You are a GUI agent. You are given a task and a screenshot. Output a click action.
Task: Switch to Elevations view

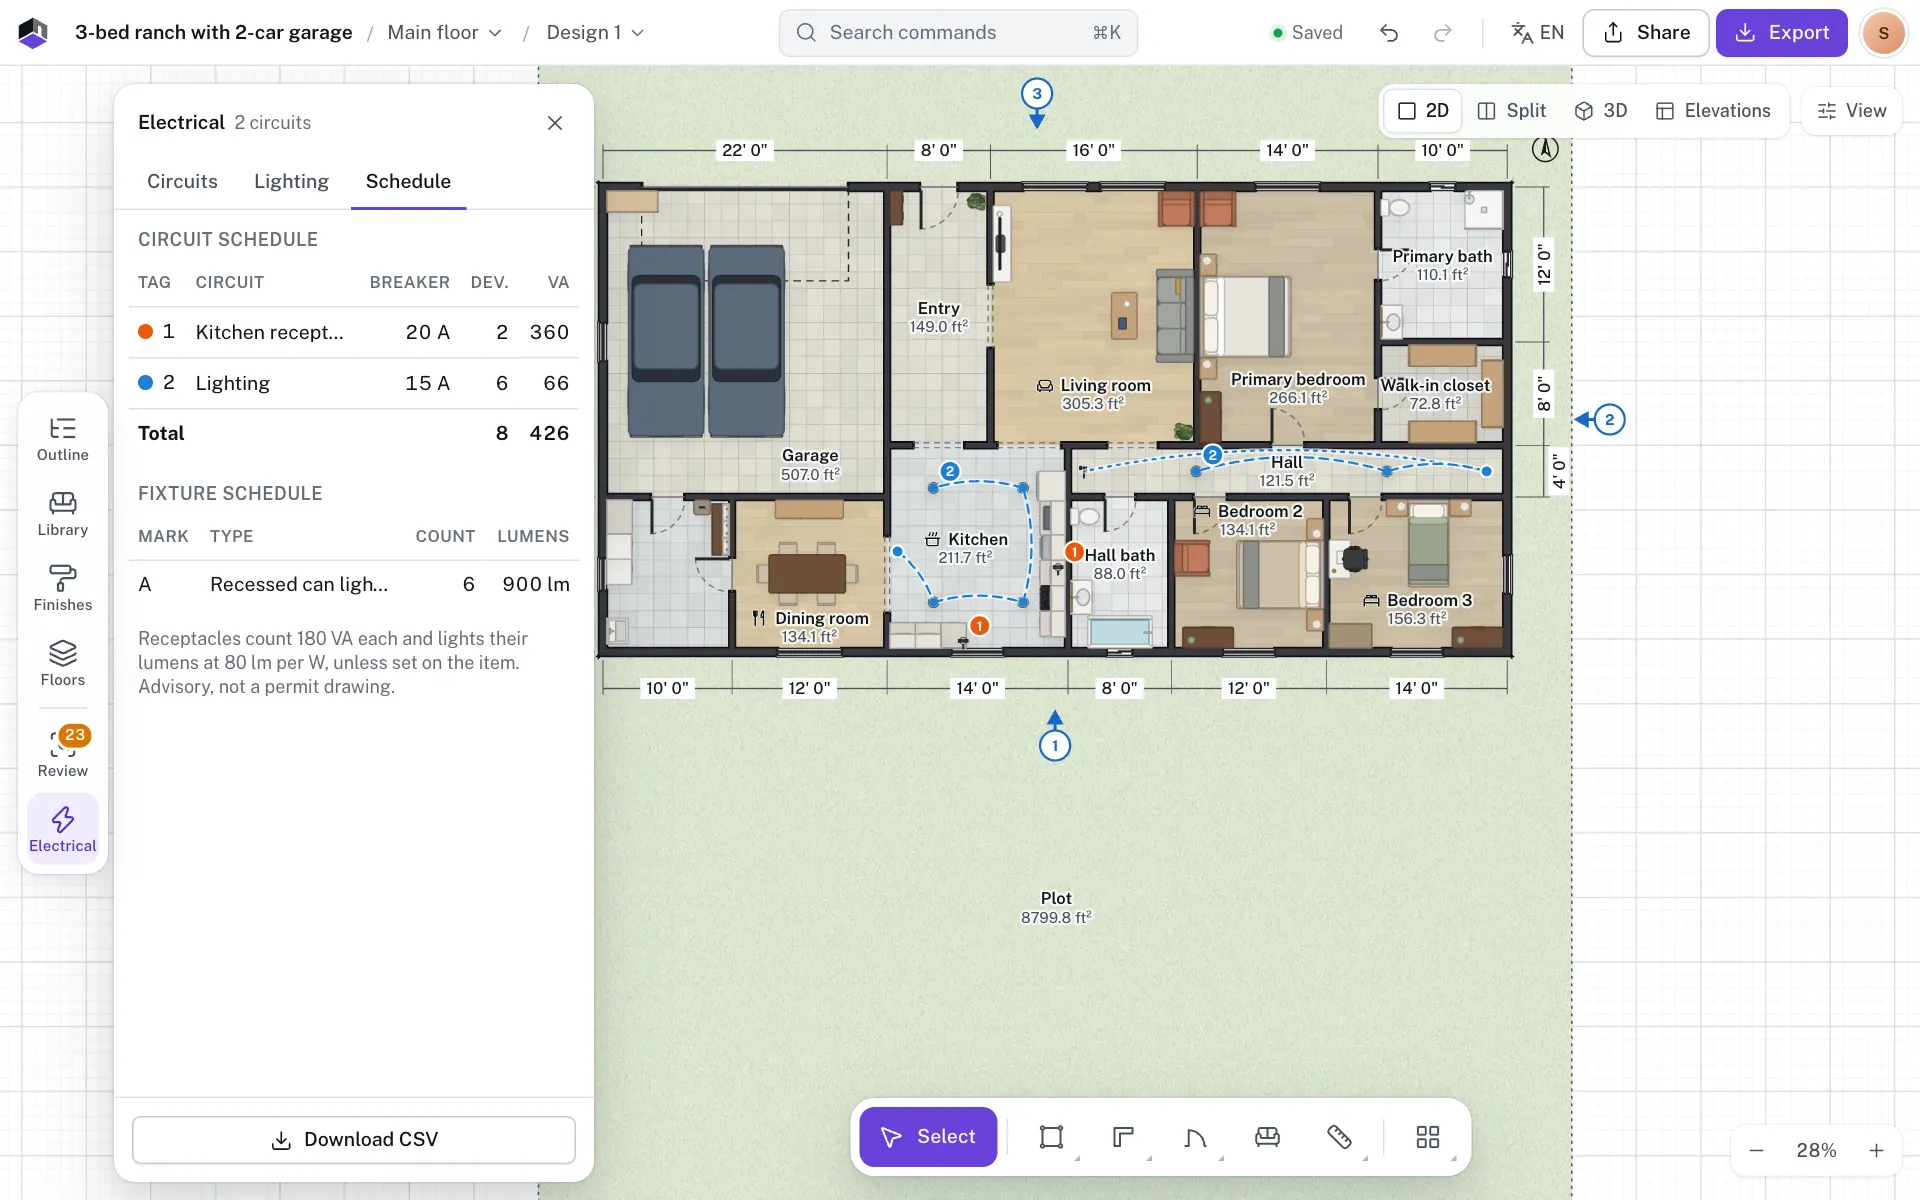(1713, 111)
